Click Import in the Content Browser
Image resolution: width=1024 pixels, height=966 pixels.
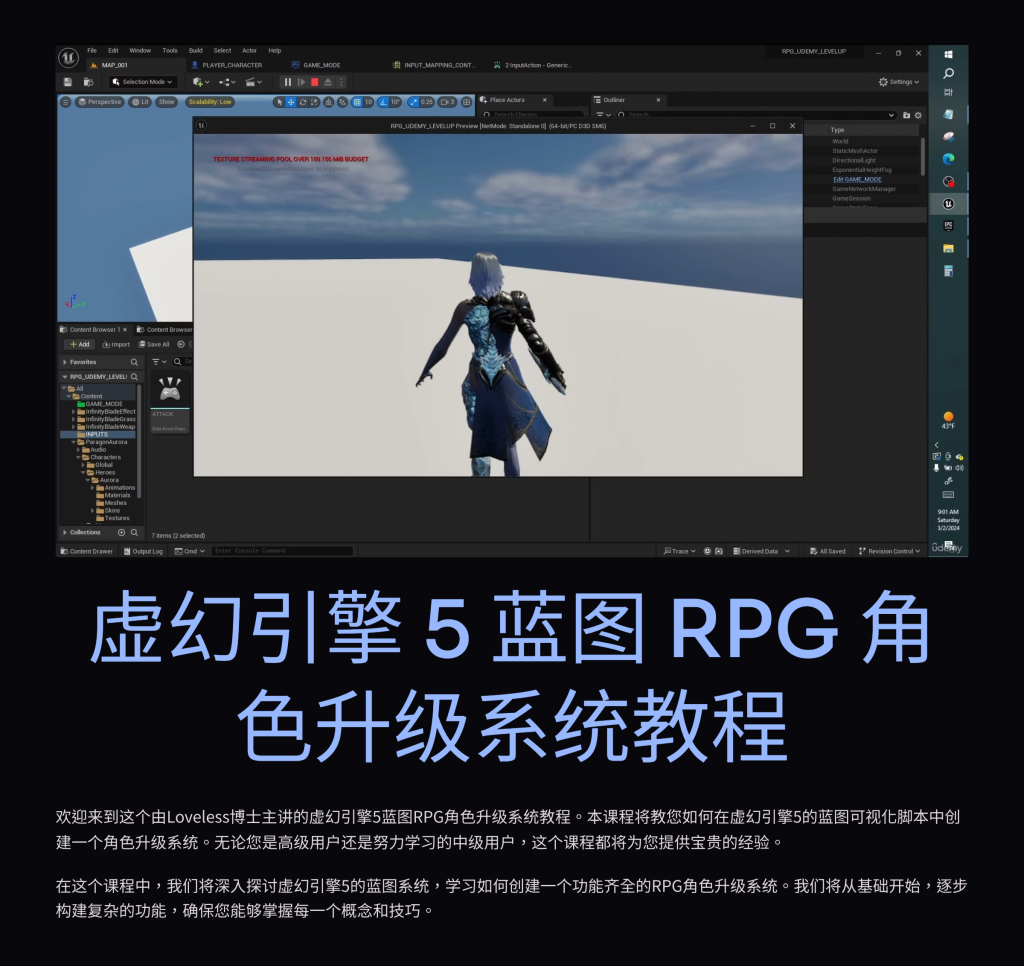click(x=116, y=345)
